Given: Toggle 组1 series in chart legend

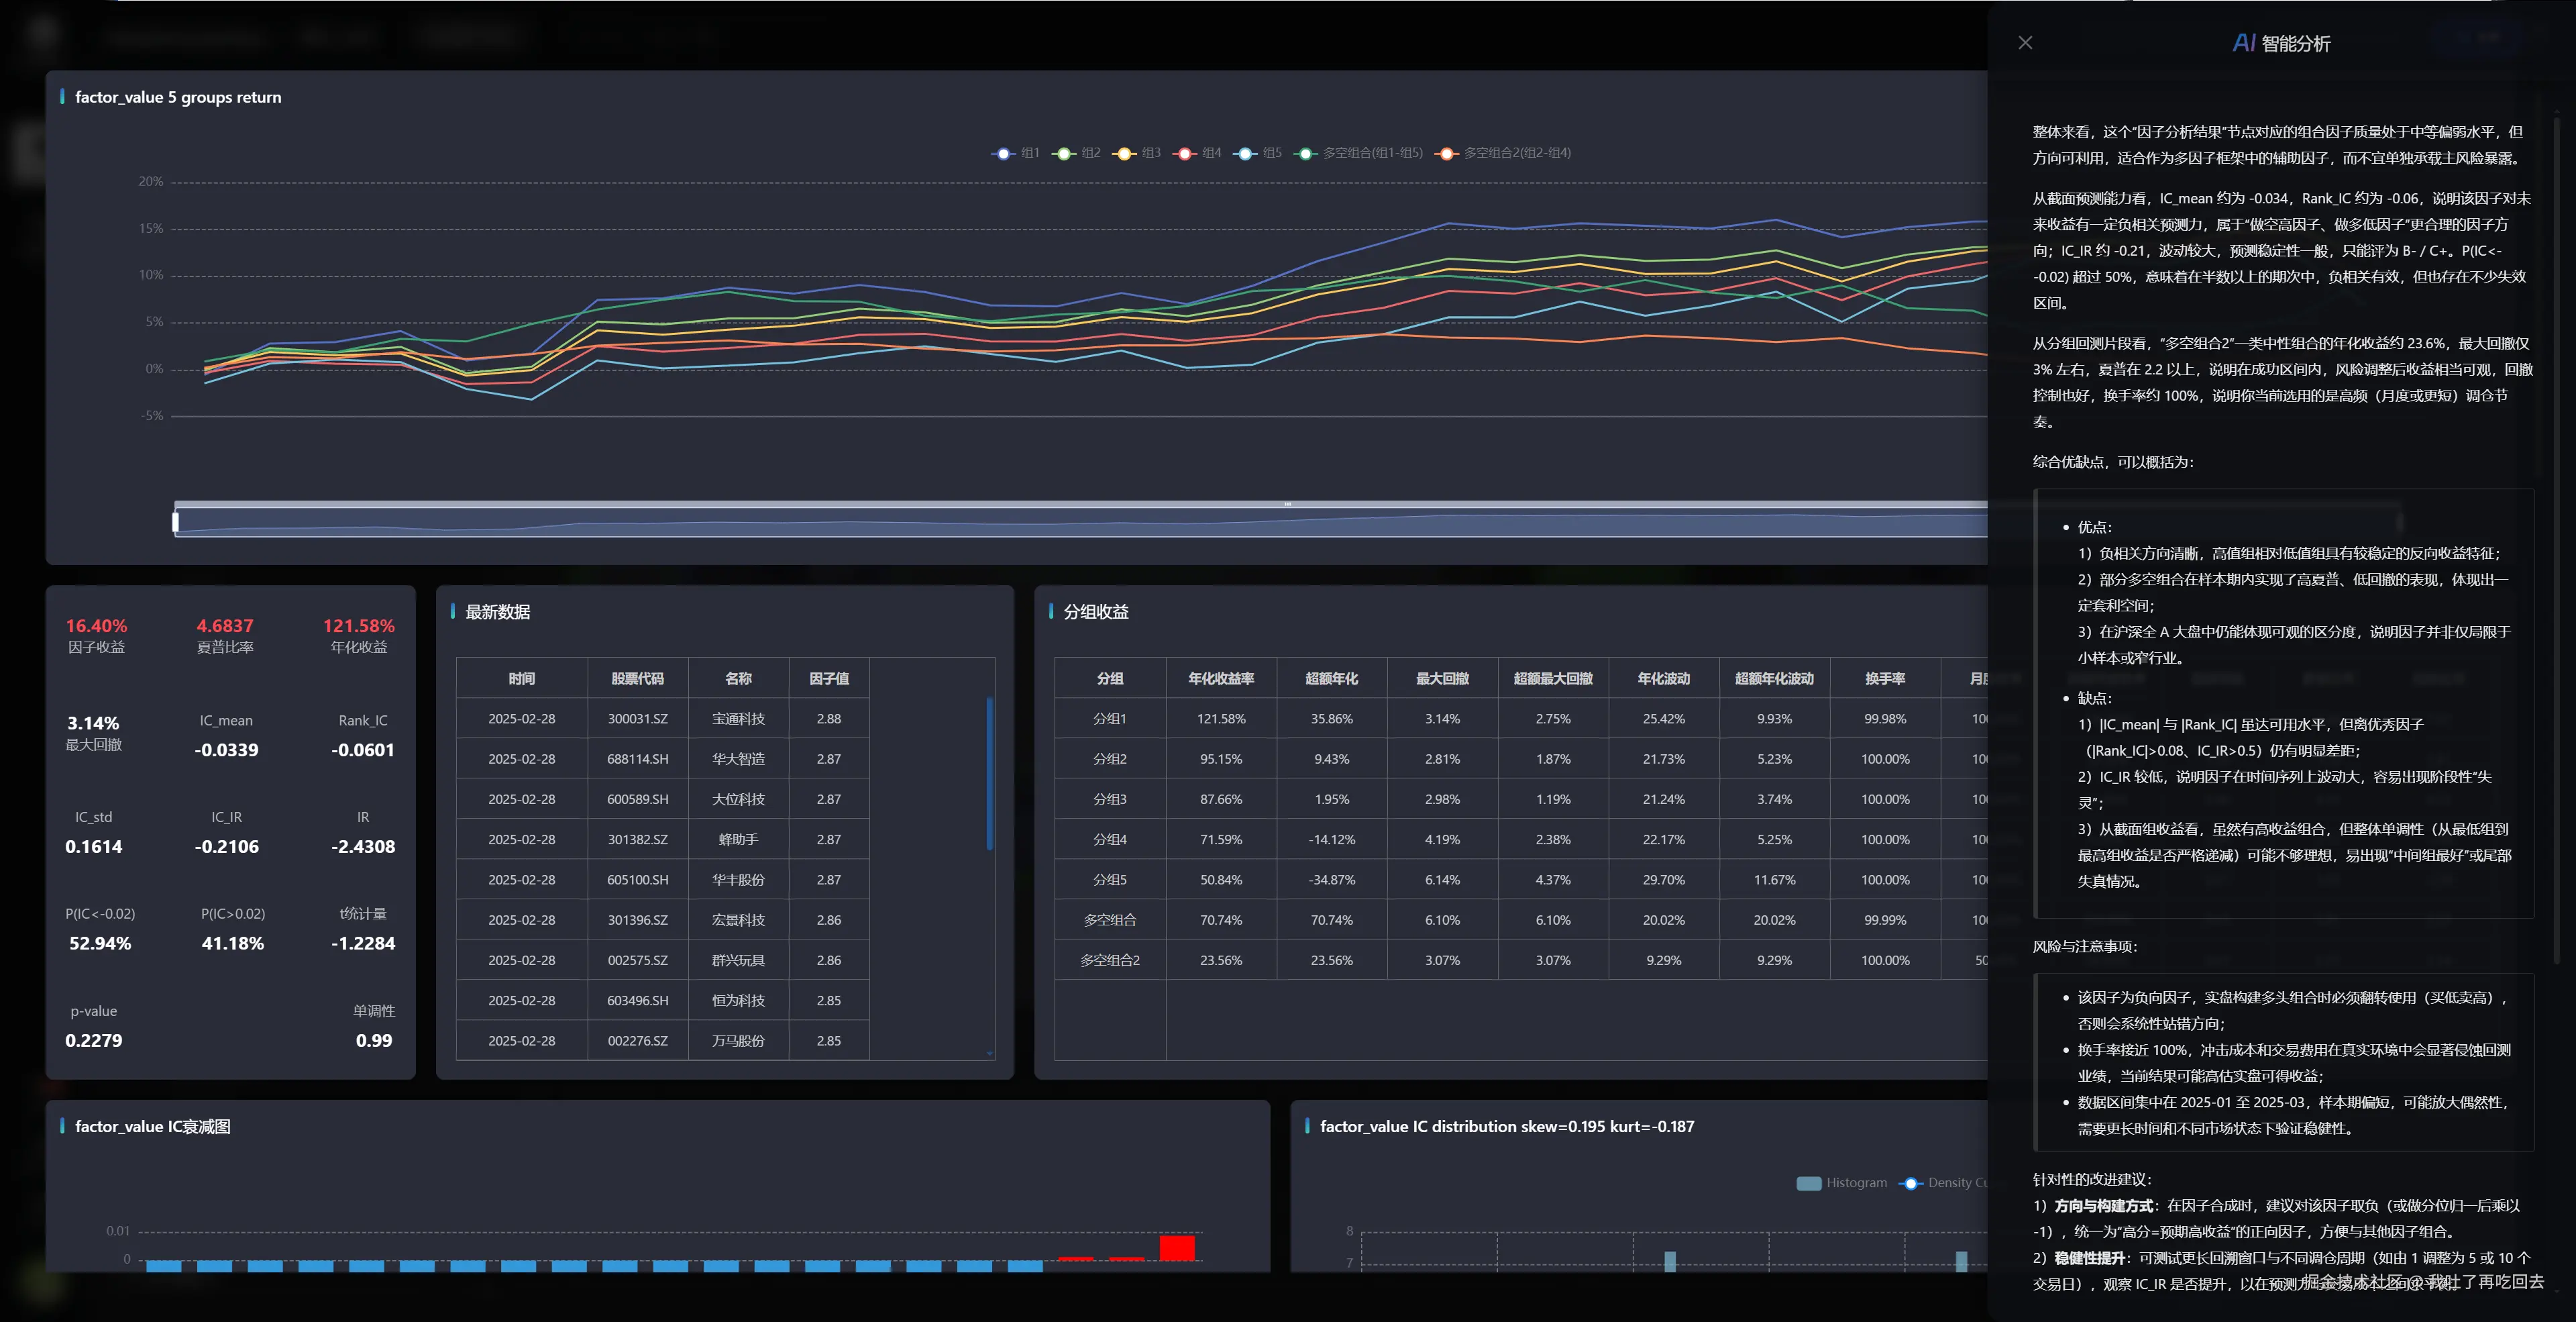Looking at the screenshot, I should point(1003,153).
